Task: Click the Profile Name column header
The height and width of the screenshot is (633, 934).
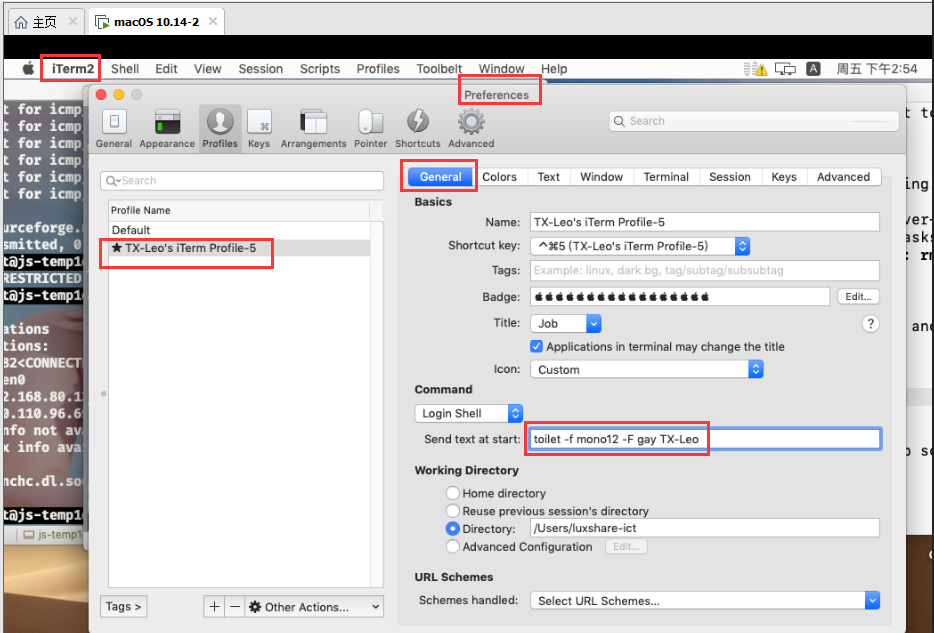Action: tap(239, 210)
